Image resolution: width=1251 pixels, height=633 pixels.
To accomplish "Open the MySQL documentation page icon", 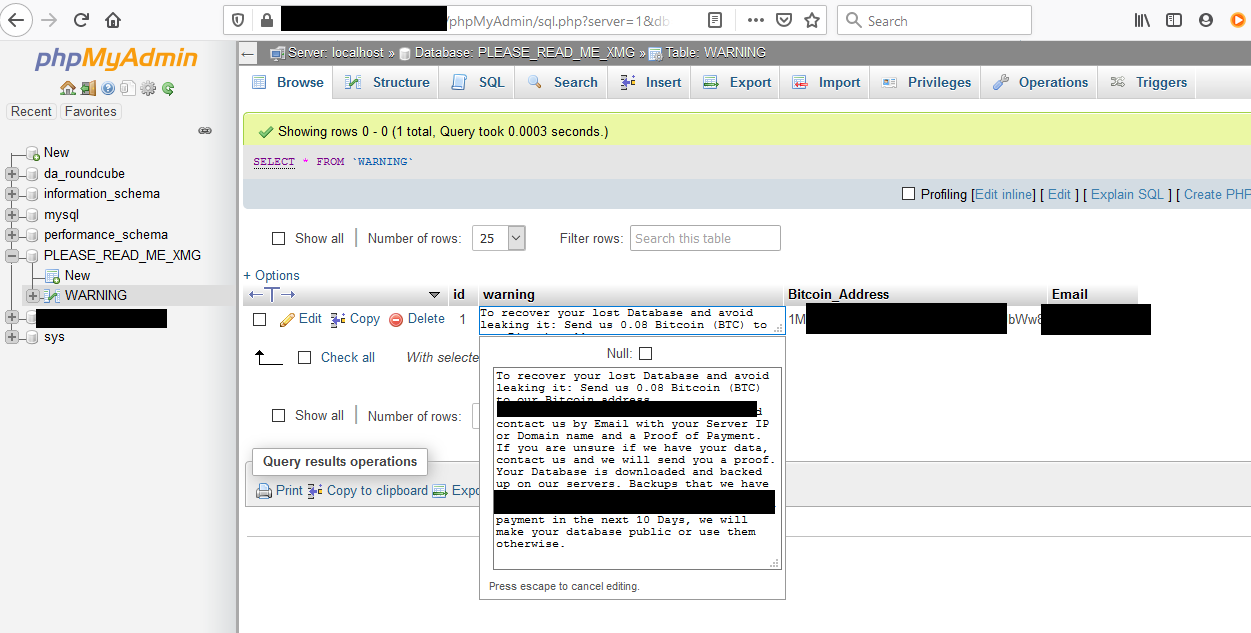I will point(127,88).
